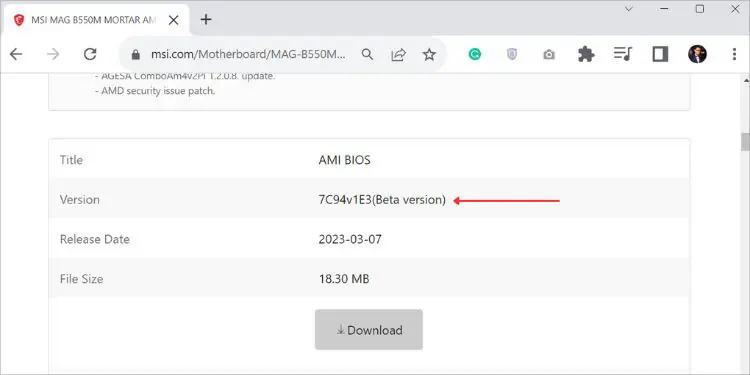Minimize the Chrome window
This screenshot has width=750, height=375.
[x=664, y=9]
